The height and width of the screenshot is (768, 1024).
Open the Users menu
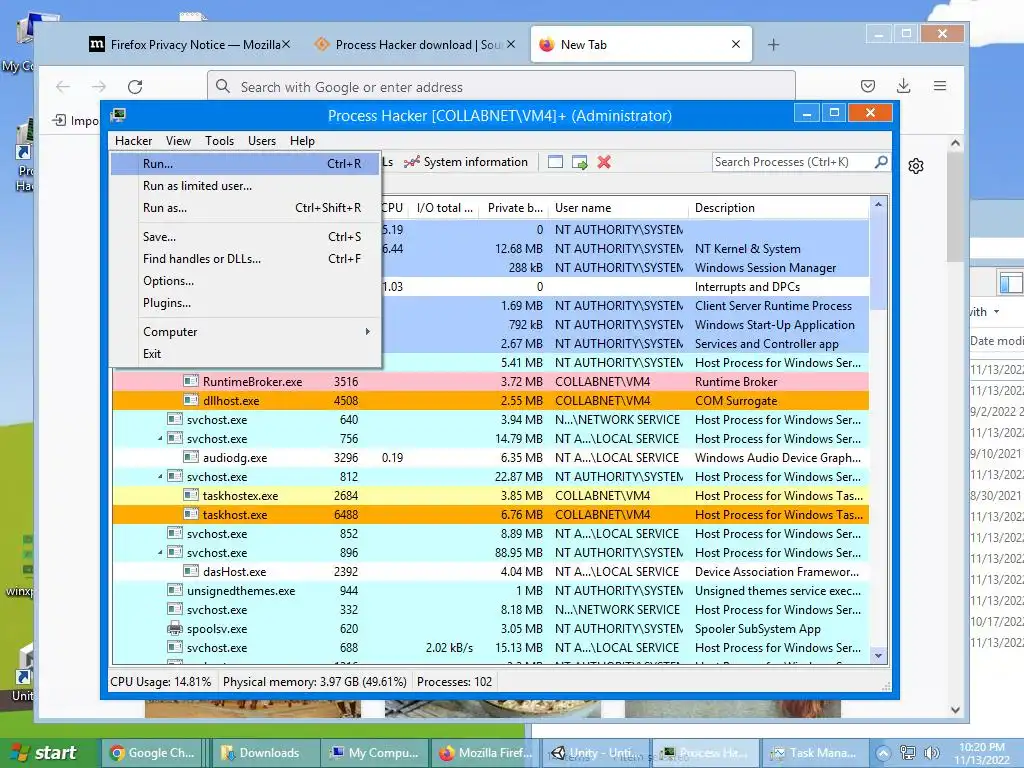point(262,141)
